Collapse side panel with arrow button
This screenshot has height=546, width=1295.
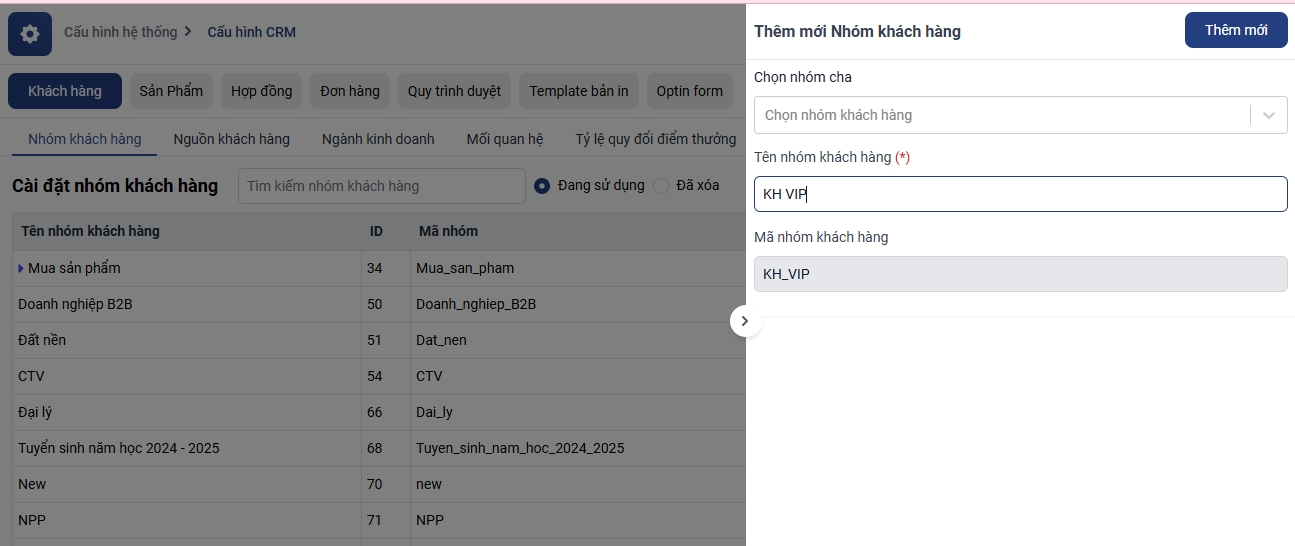746,321
